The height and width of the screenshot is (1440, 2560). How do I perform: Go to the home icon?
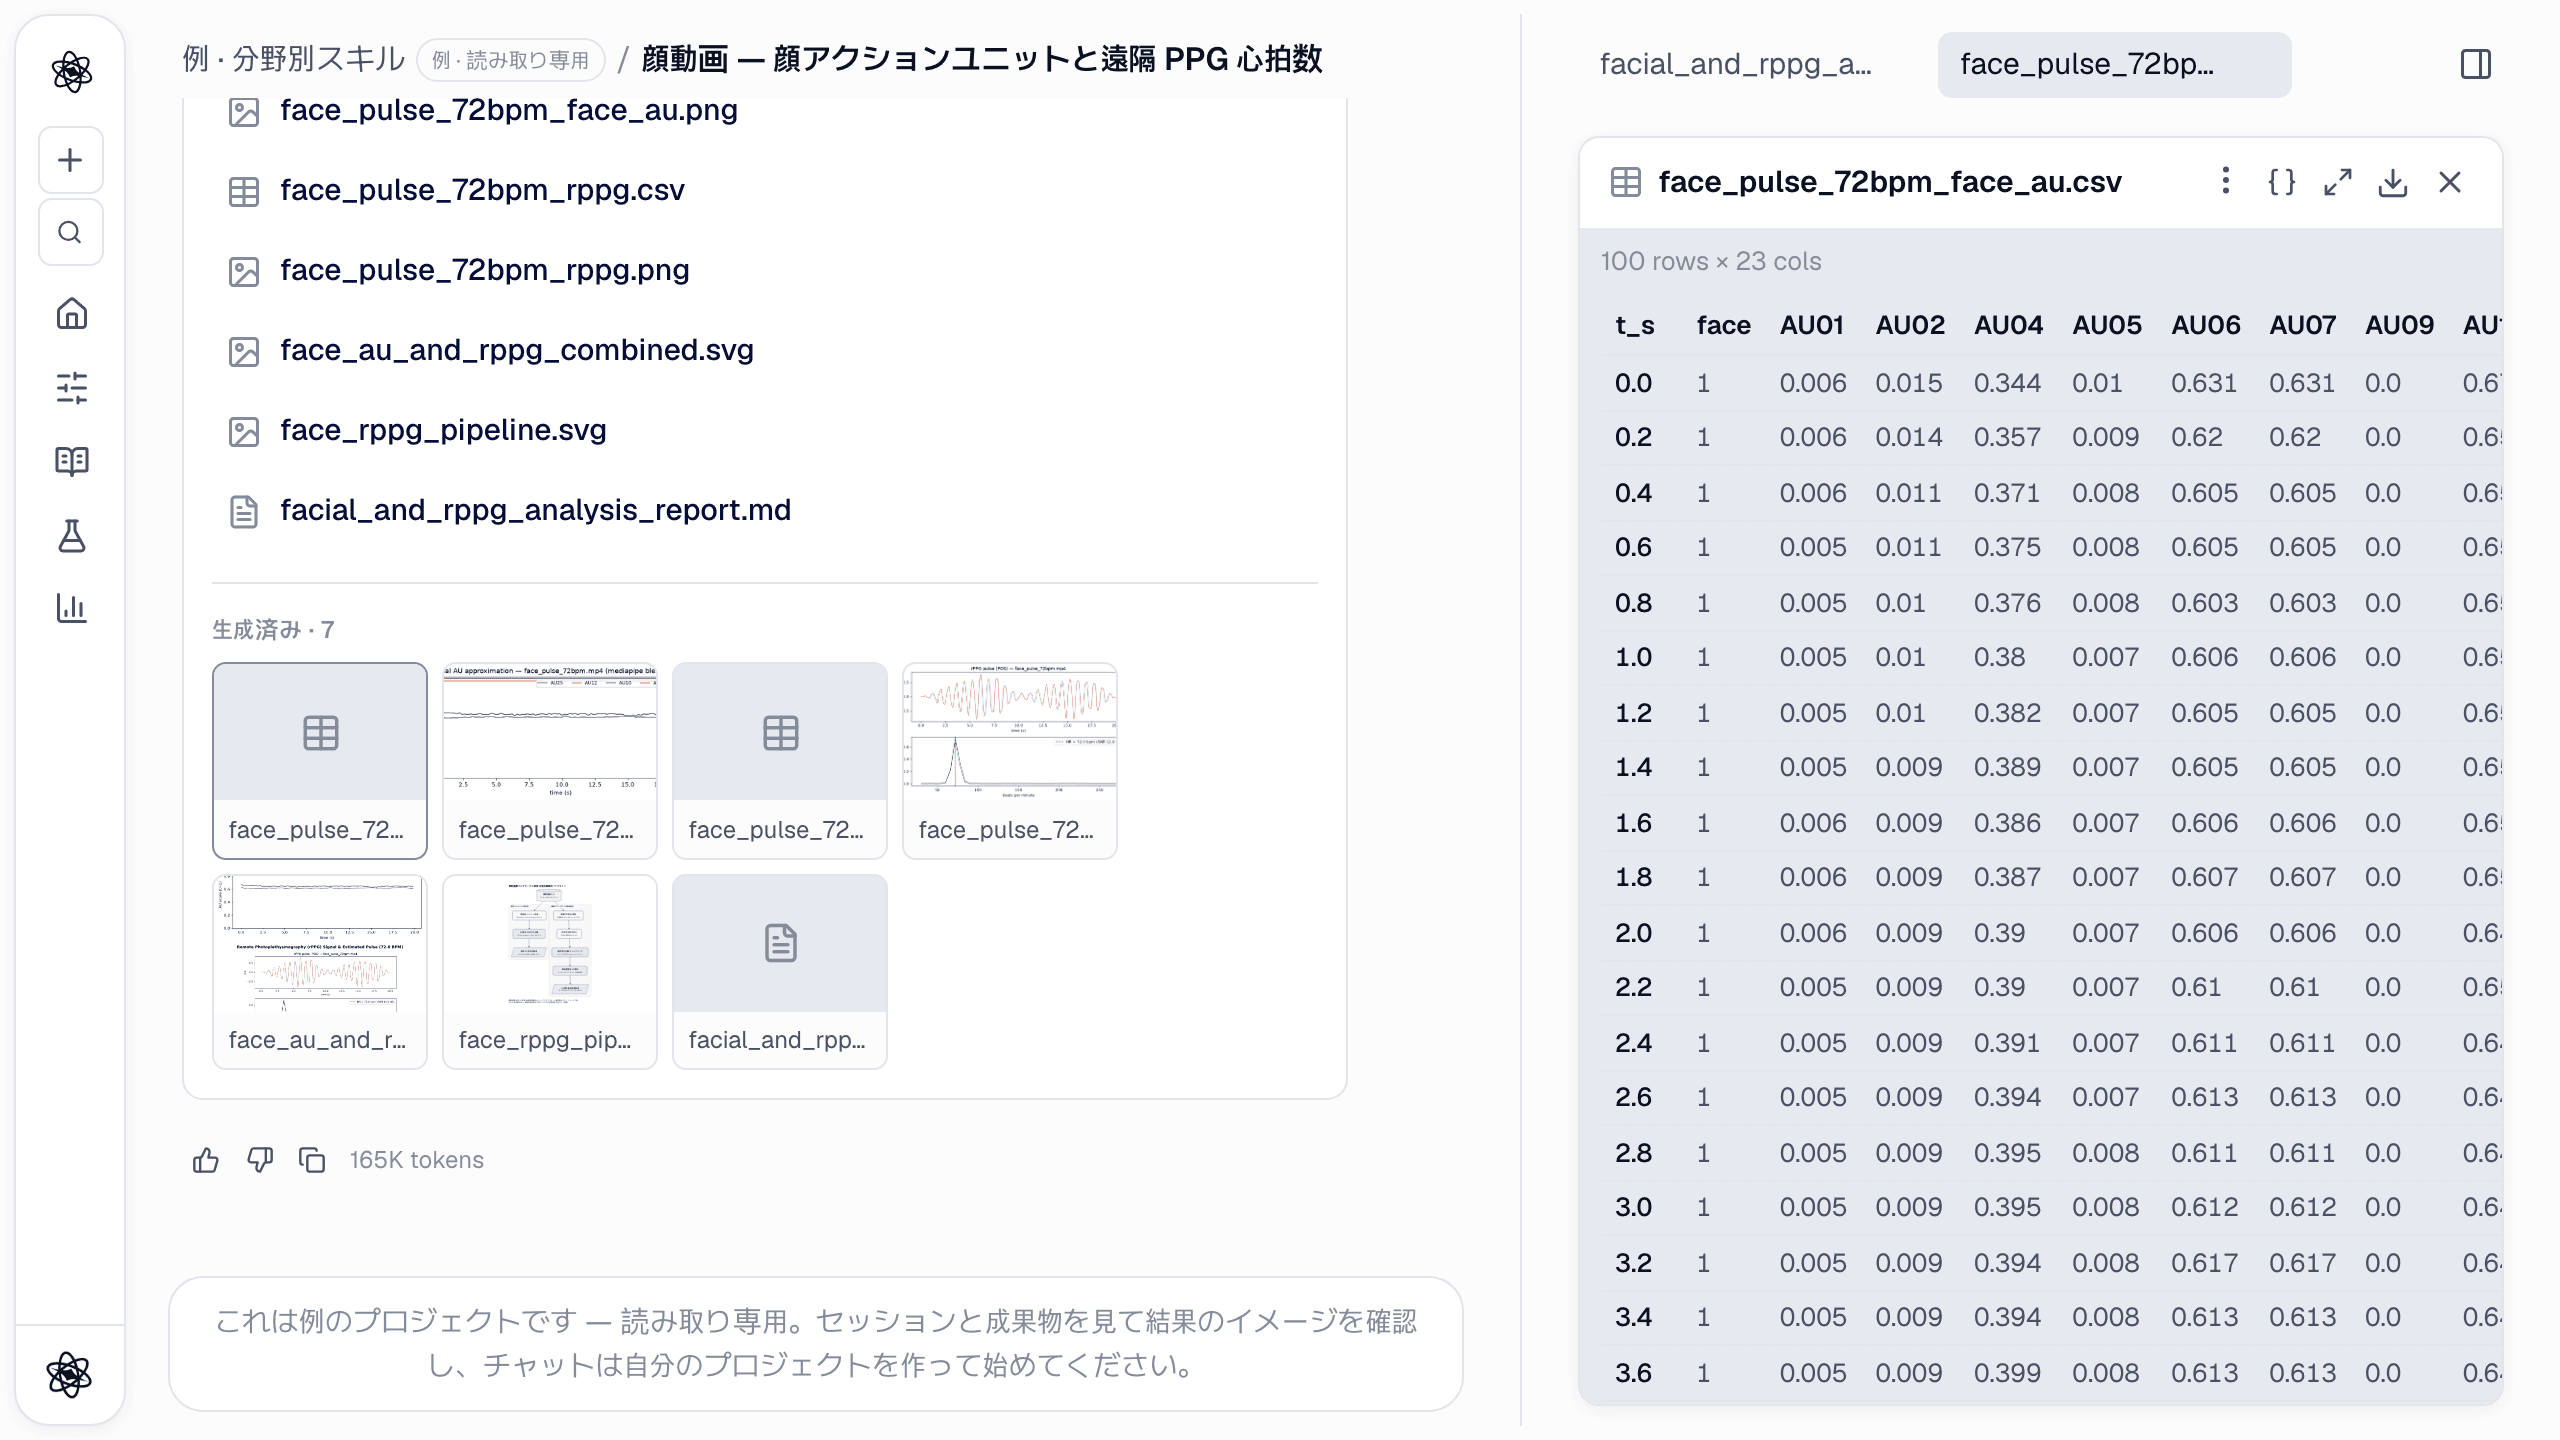click(x=71, y=314)
